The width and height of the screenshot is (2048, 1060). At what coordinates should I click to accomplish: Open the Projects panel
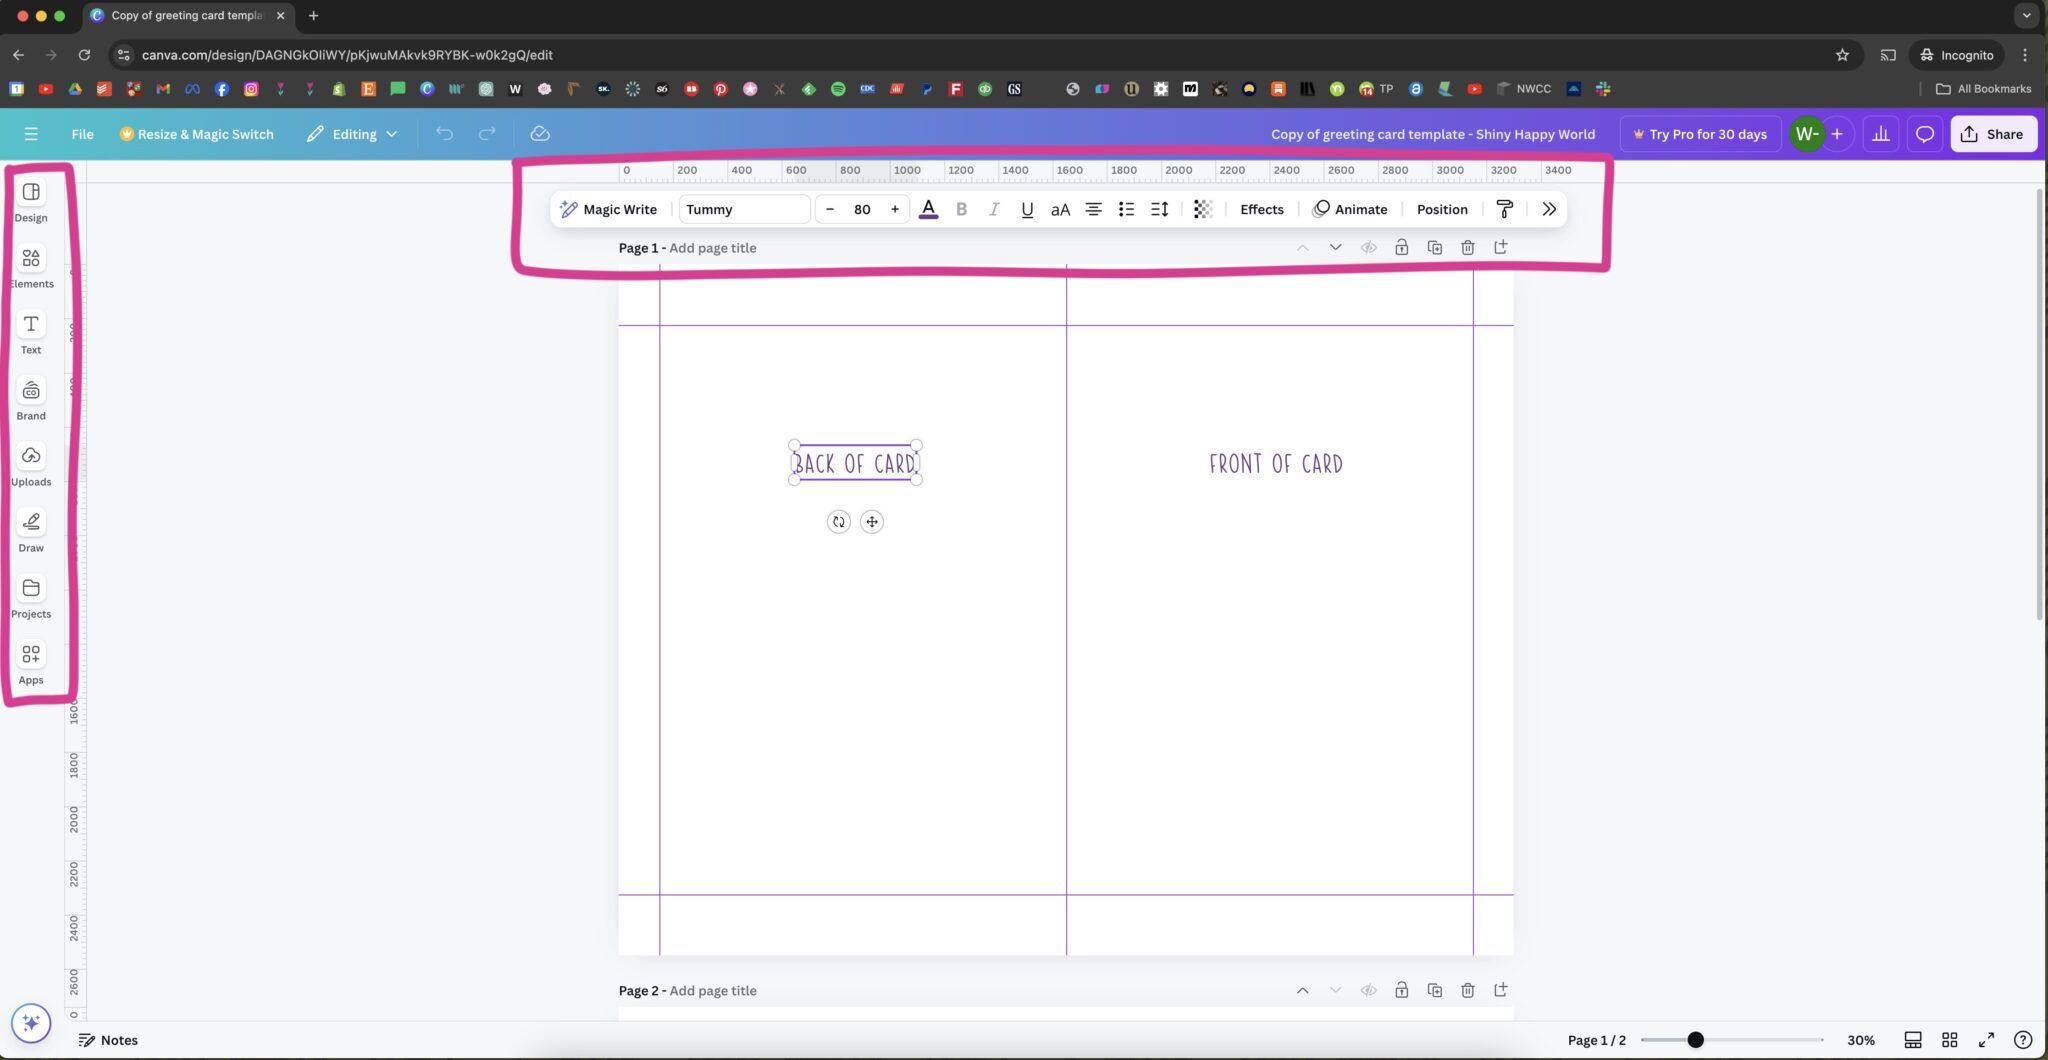(30, 596)
